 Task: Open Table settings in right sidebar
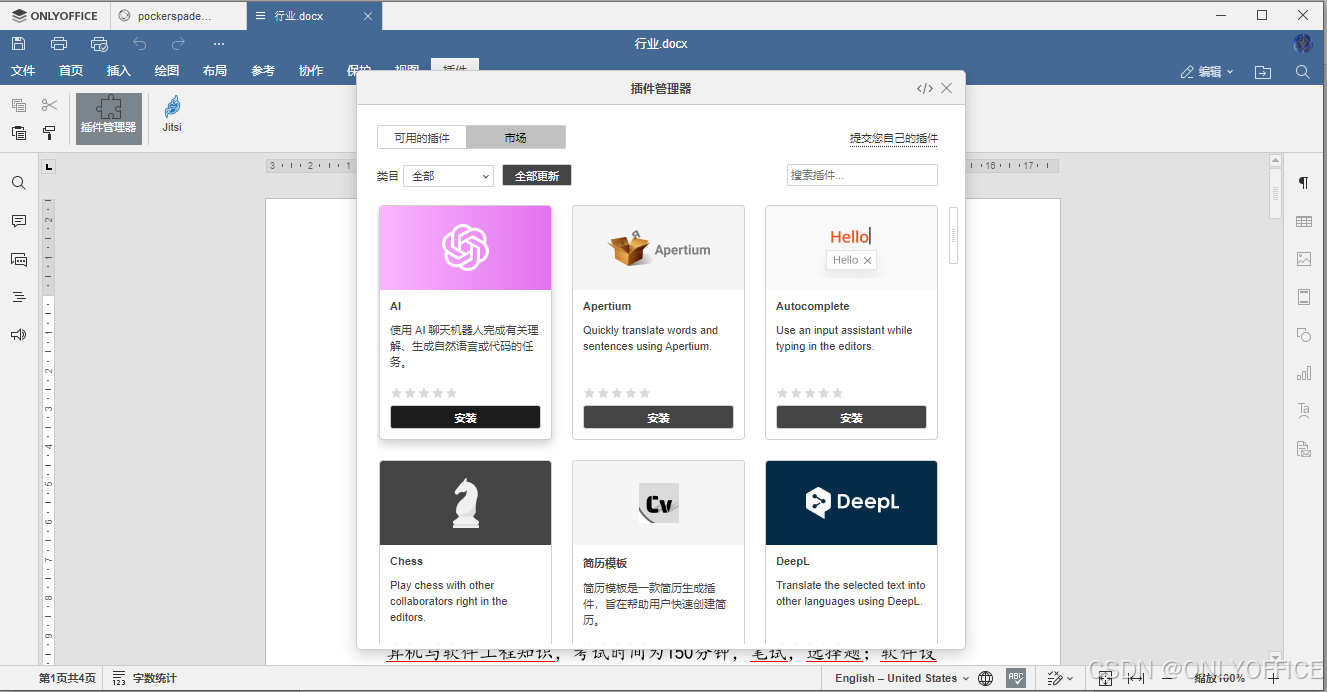tap(1304, 221)
